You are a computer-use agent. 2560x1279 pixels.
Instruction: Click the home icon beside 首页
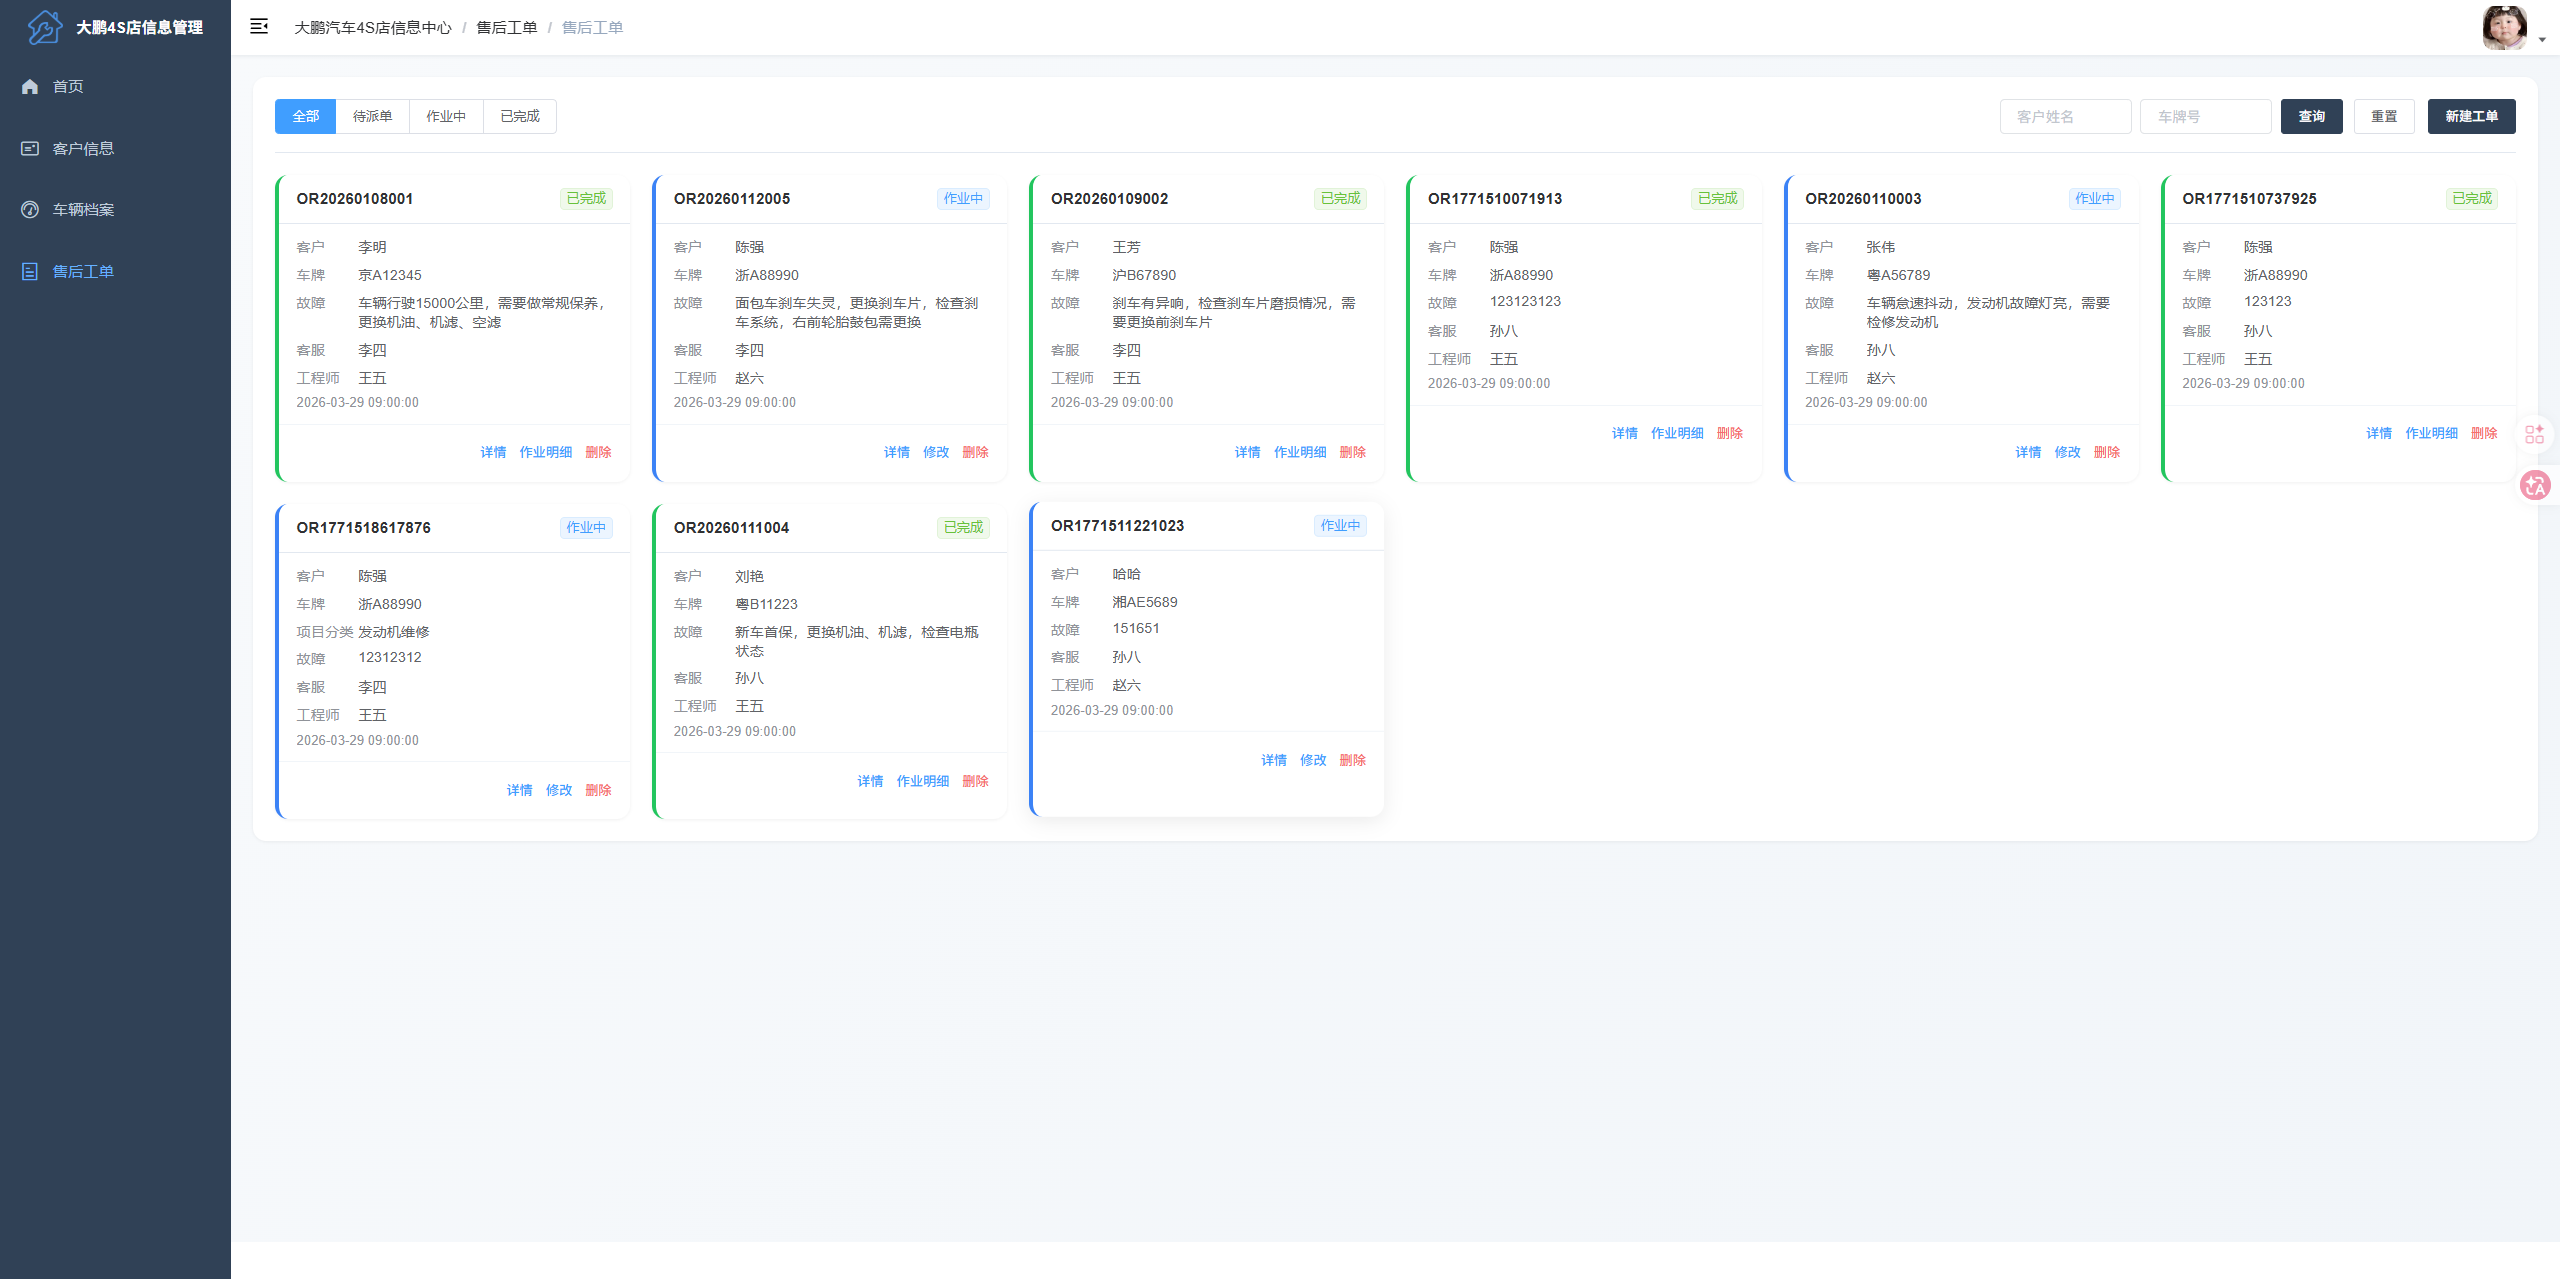coord(30,87)
